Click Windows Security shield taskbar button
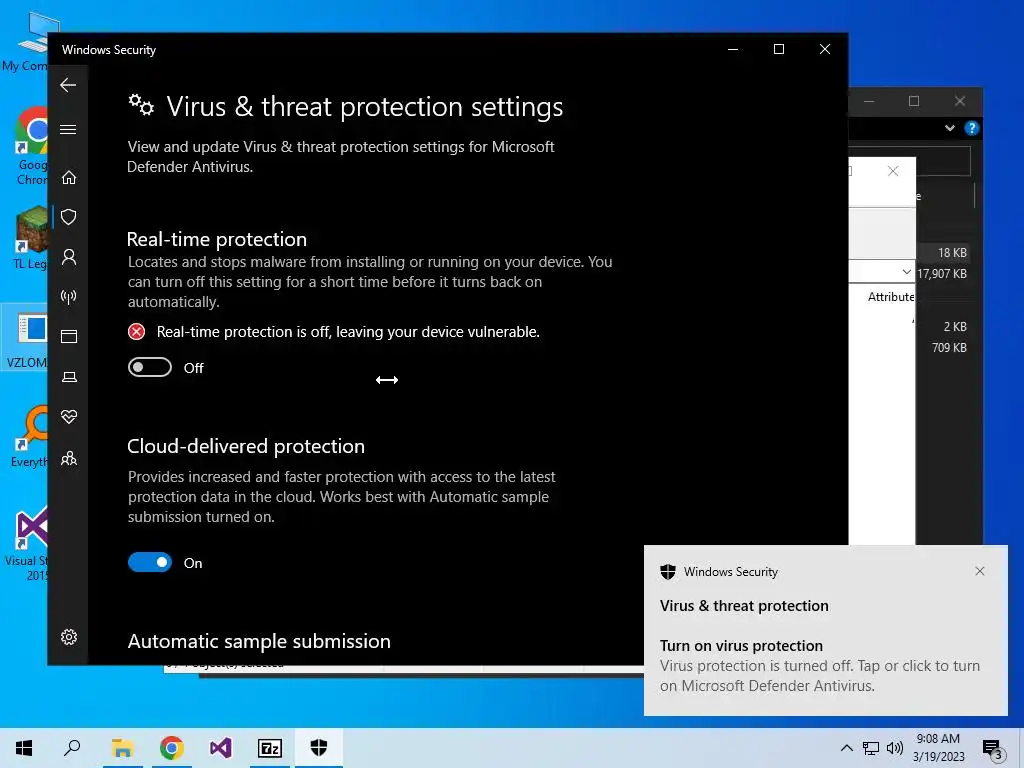Screen dimensions: 1024x768 tap(319, 748)
